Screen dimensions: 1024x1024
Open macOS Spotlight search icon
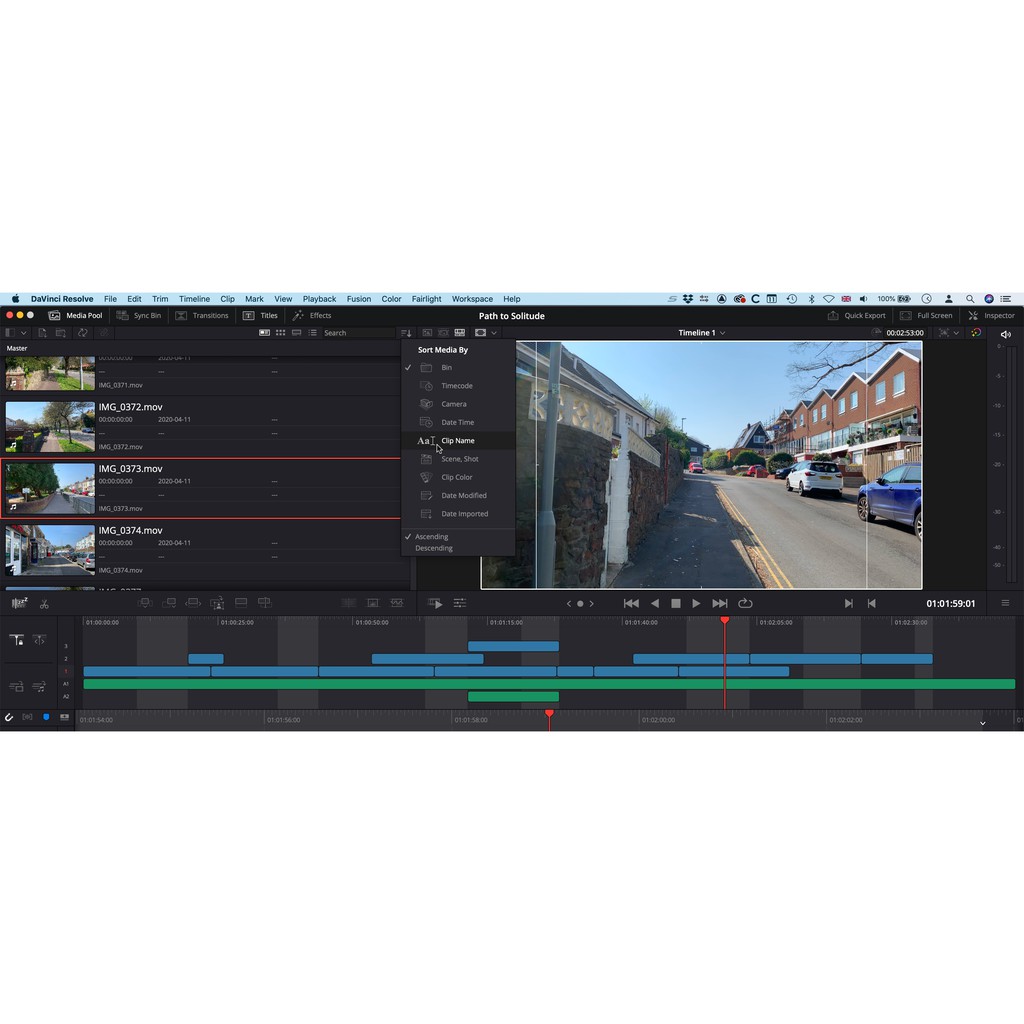pos(970,299)
